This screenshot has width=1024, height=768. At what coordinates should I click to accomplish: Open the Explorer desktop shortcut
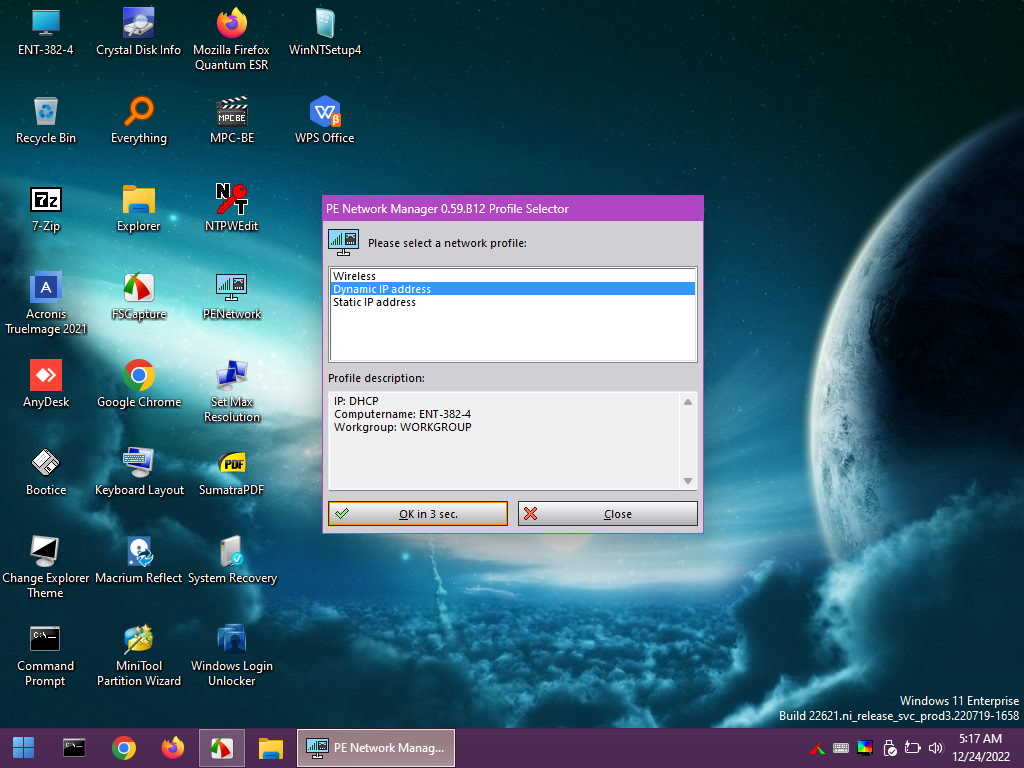pyautogui.click(x=138, y=208)
